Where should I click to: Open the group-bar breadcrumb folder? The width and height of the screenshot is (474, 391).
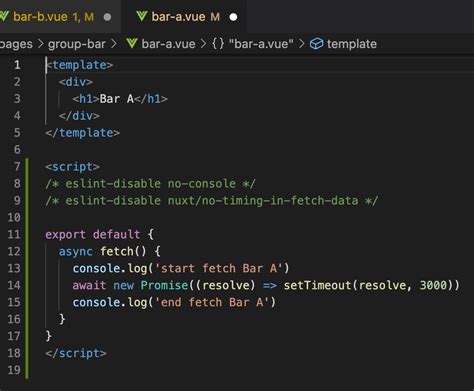pos(77,44)
